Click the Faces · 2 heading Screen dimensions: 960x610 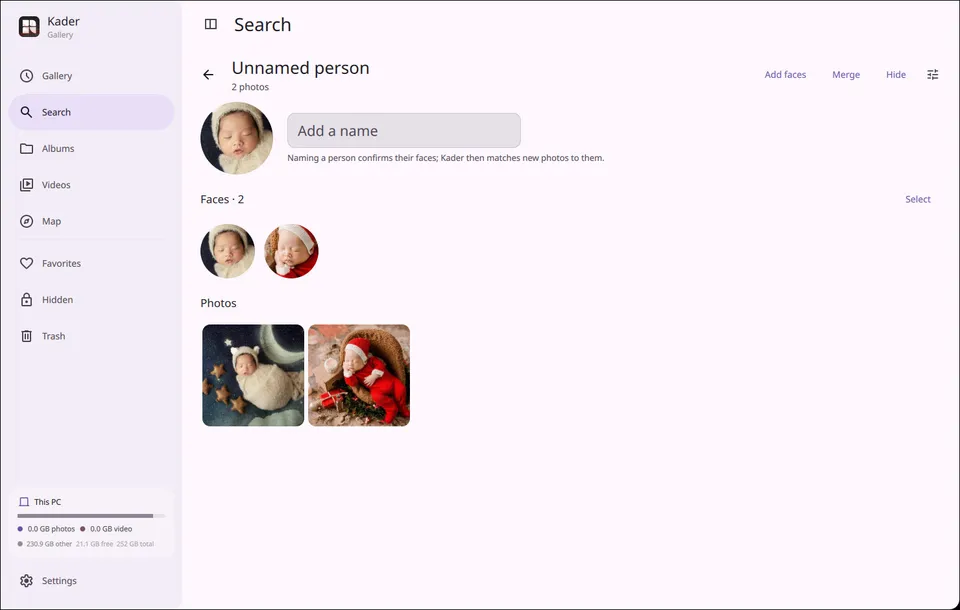pos(222,199)
